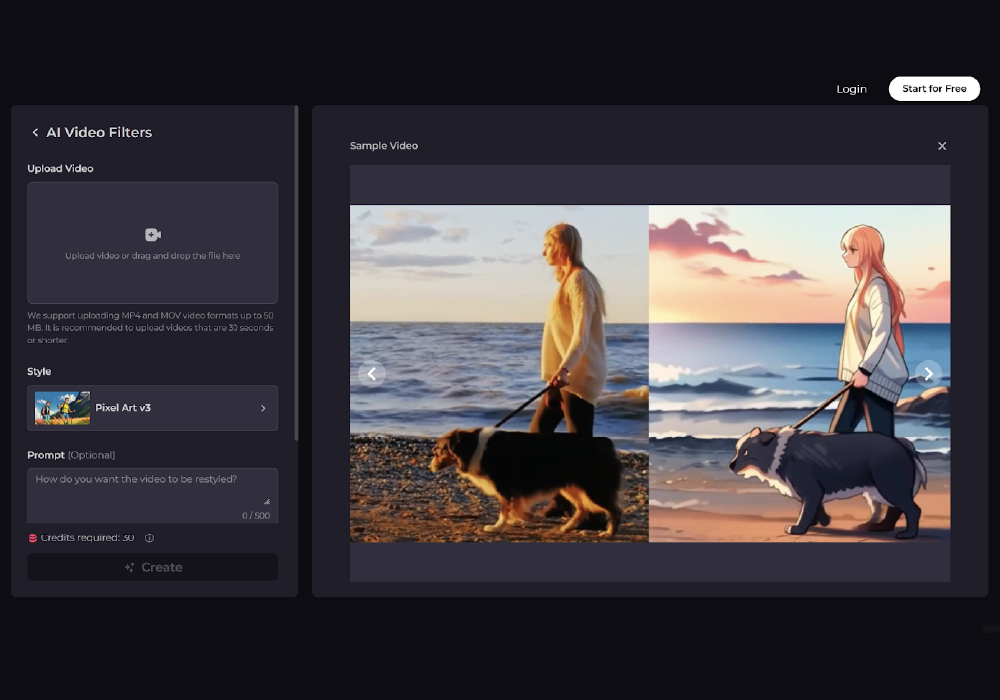Click the upload video drop zone text
Viewport: 1000px width, 700px height.
[153, 256]
